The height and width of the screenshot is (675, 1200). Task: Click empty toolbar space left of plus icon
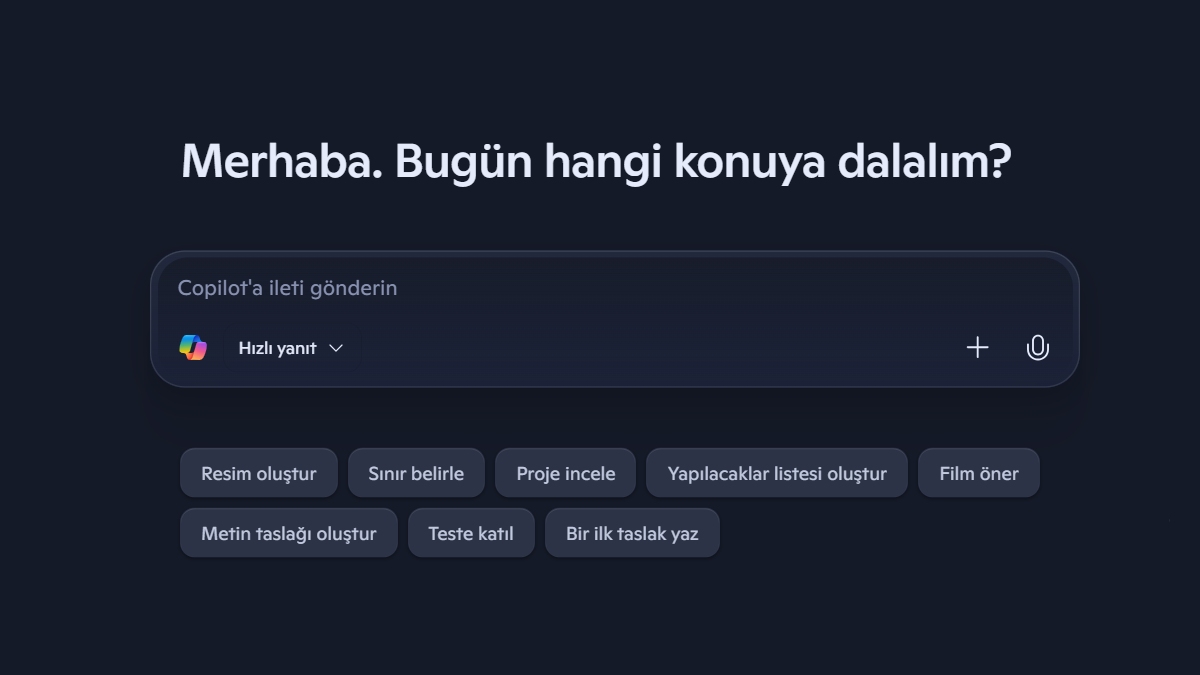[650, 348]
